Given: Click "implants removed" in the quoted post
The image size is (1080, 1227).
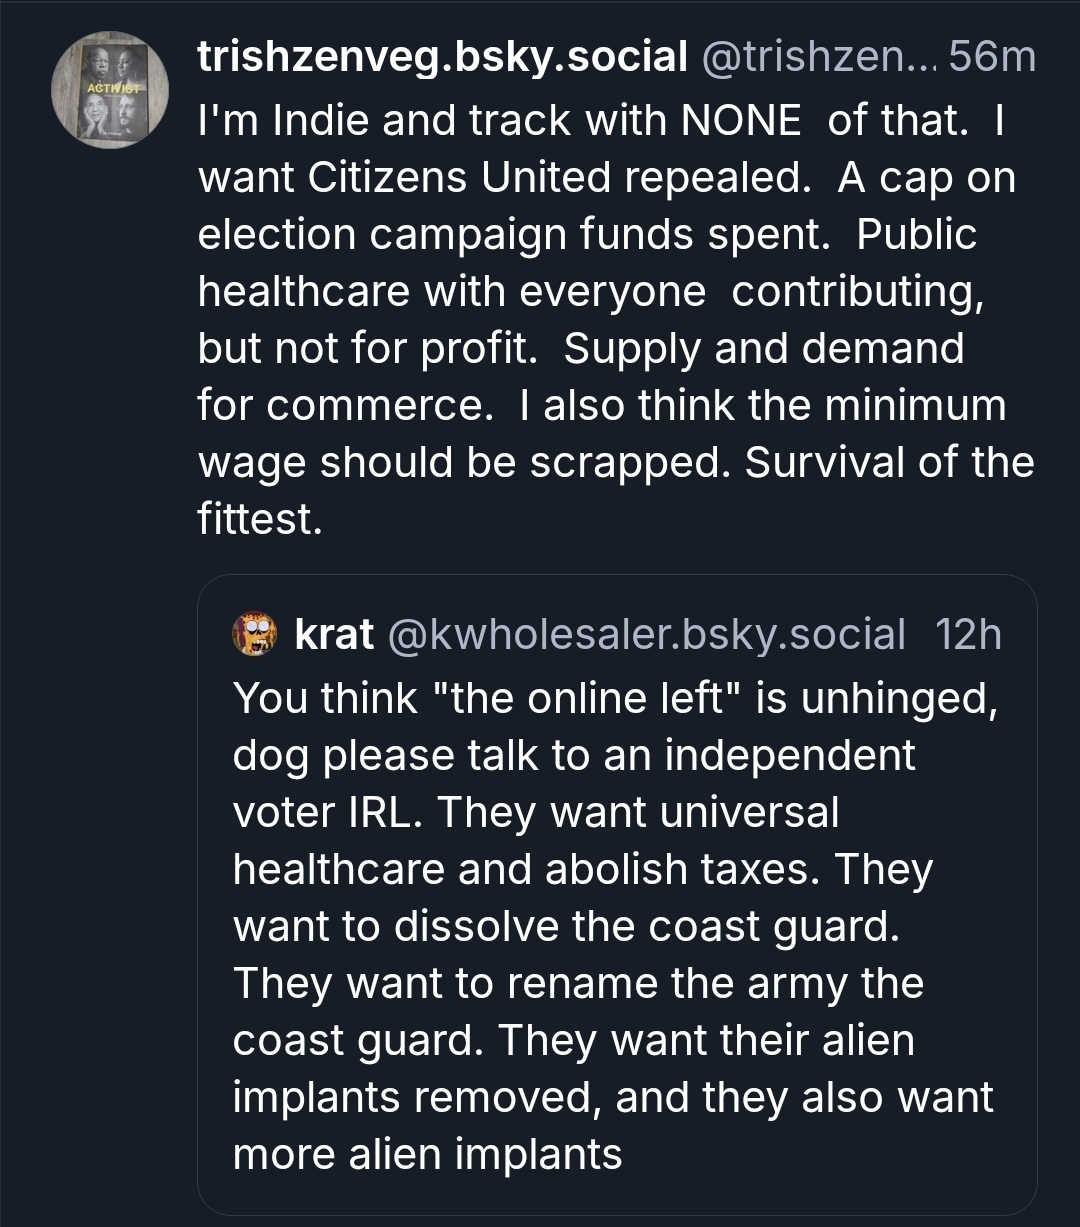Looking at the screenshot, I should pos(415,1097).
